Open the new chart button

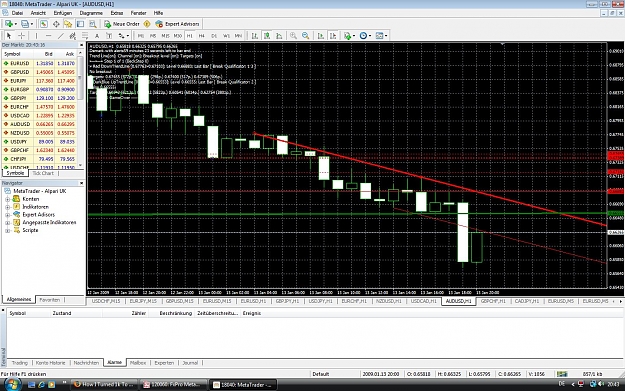[x=10, y=24]
